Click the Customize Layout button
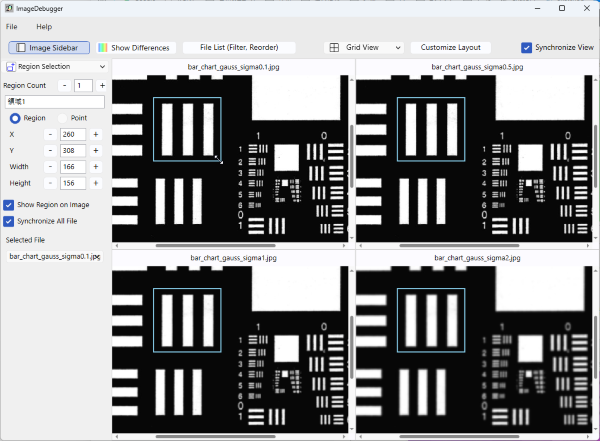Screen dimensions: 600x441 coord(450,47)
